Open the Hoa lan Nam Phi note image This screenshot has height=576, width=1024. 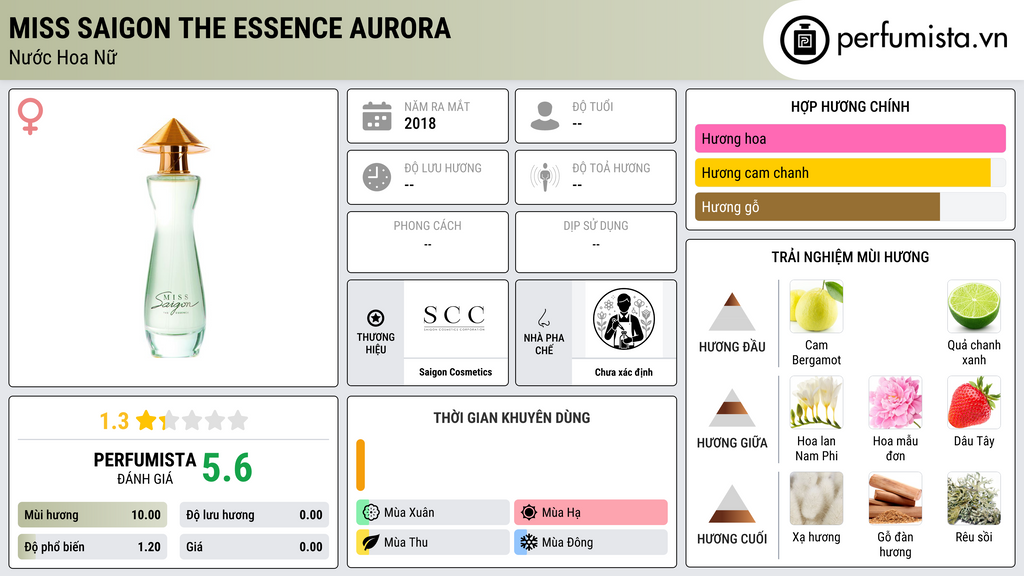point(816,402)
